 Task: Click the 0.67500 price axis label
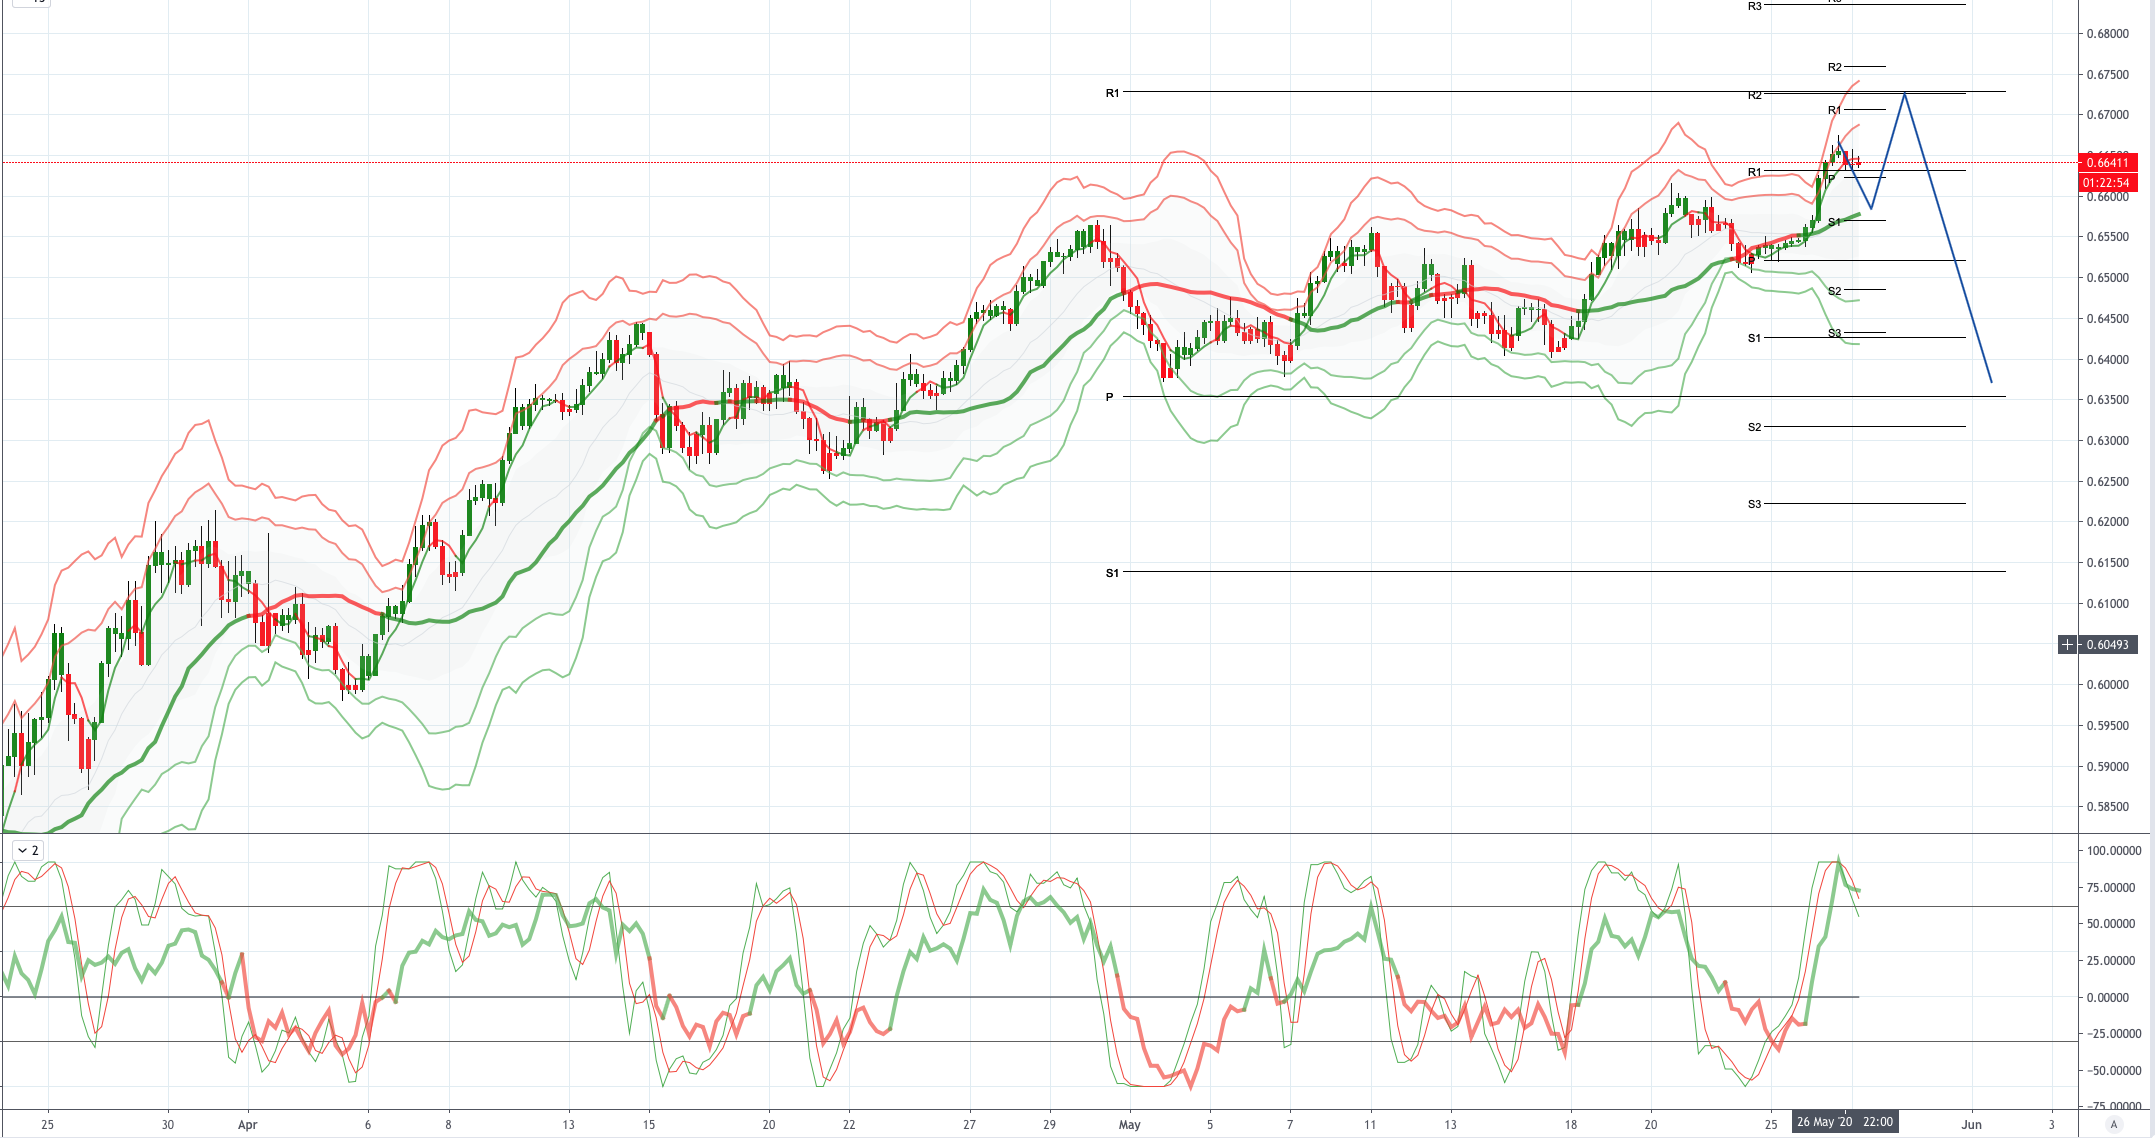(2107, 75)
